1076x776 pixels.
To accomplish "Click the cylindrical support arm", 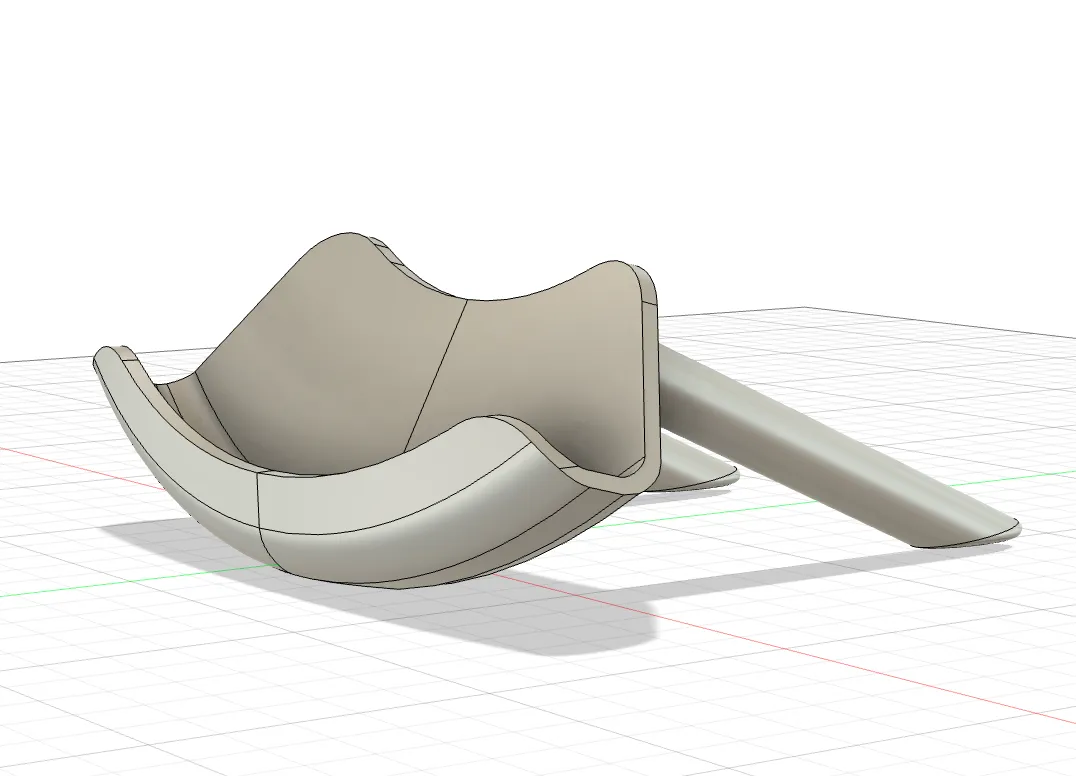I will pos(820,450).
